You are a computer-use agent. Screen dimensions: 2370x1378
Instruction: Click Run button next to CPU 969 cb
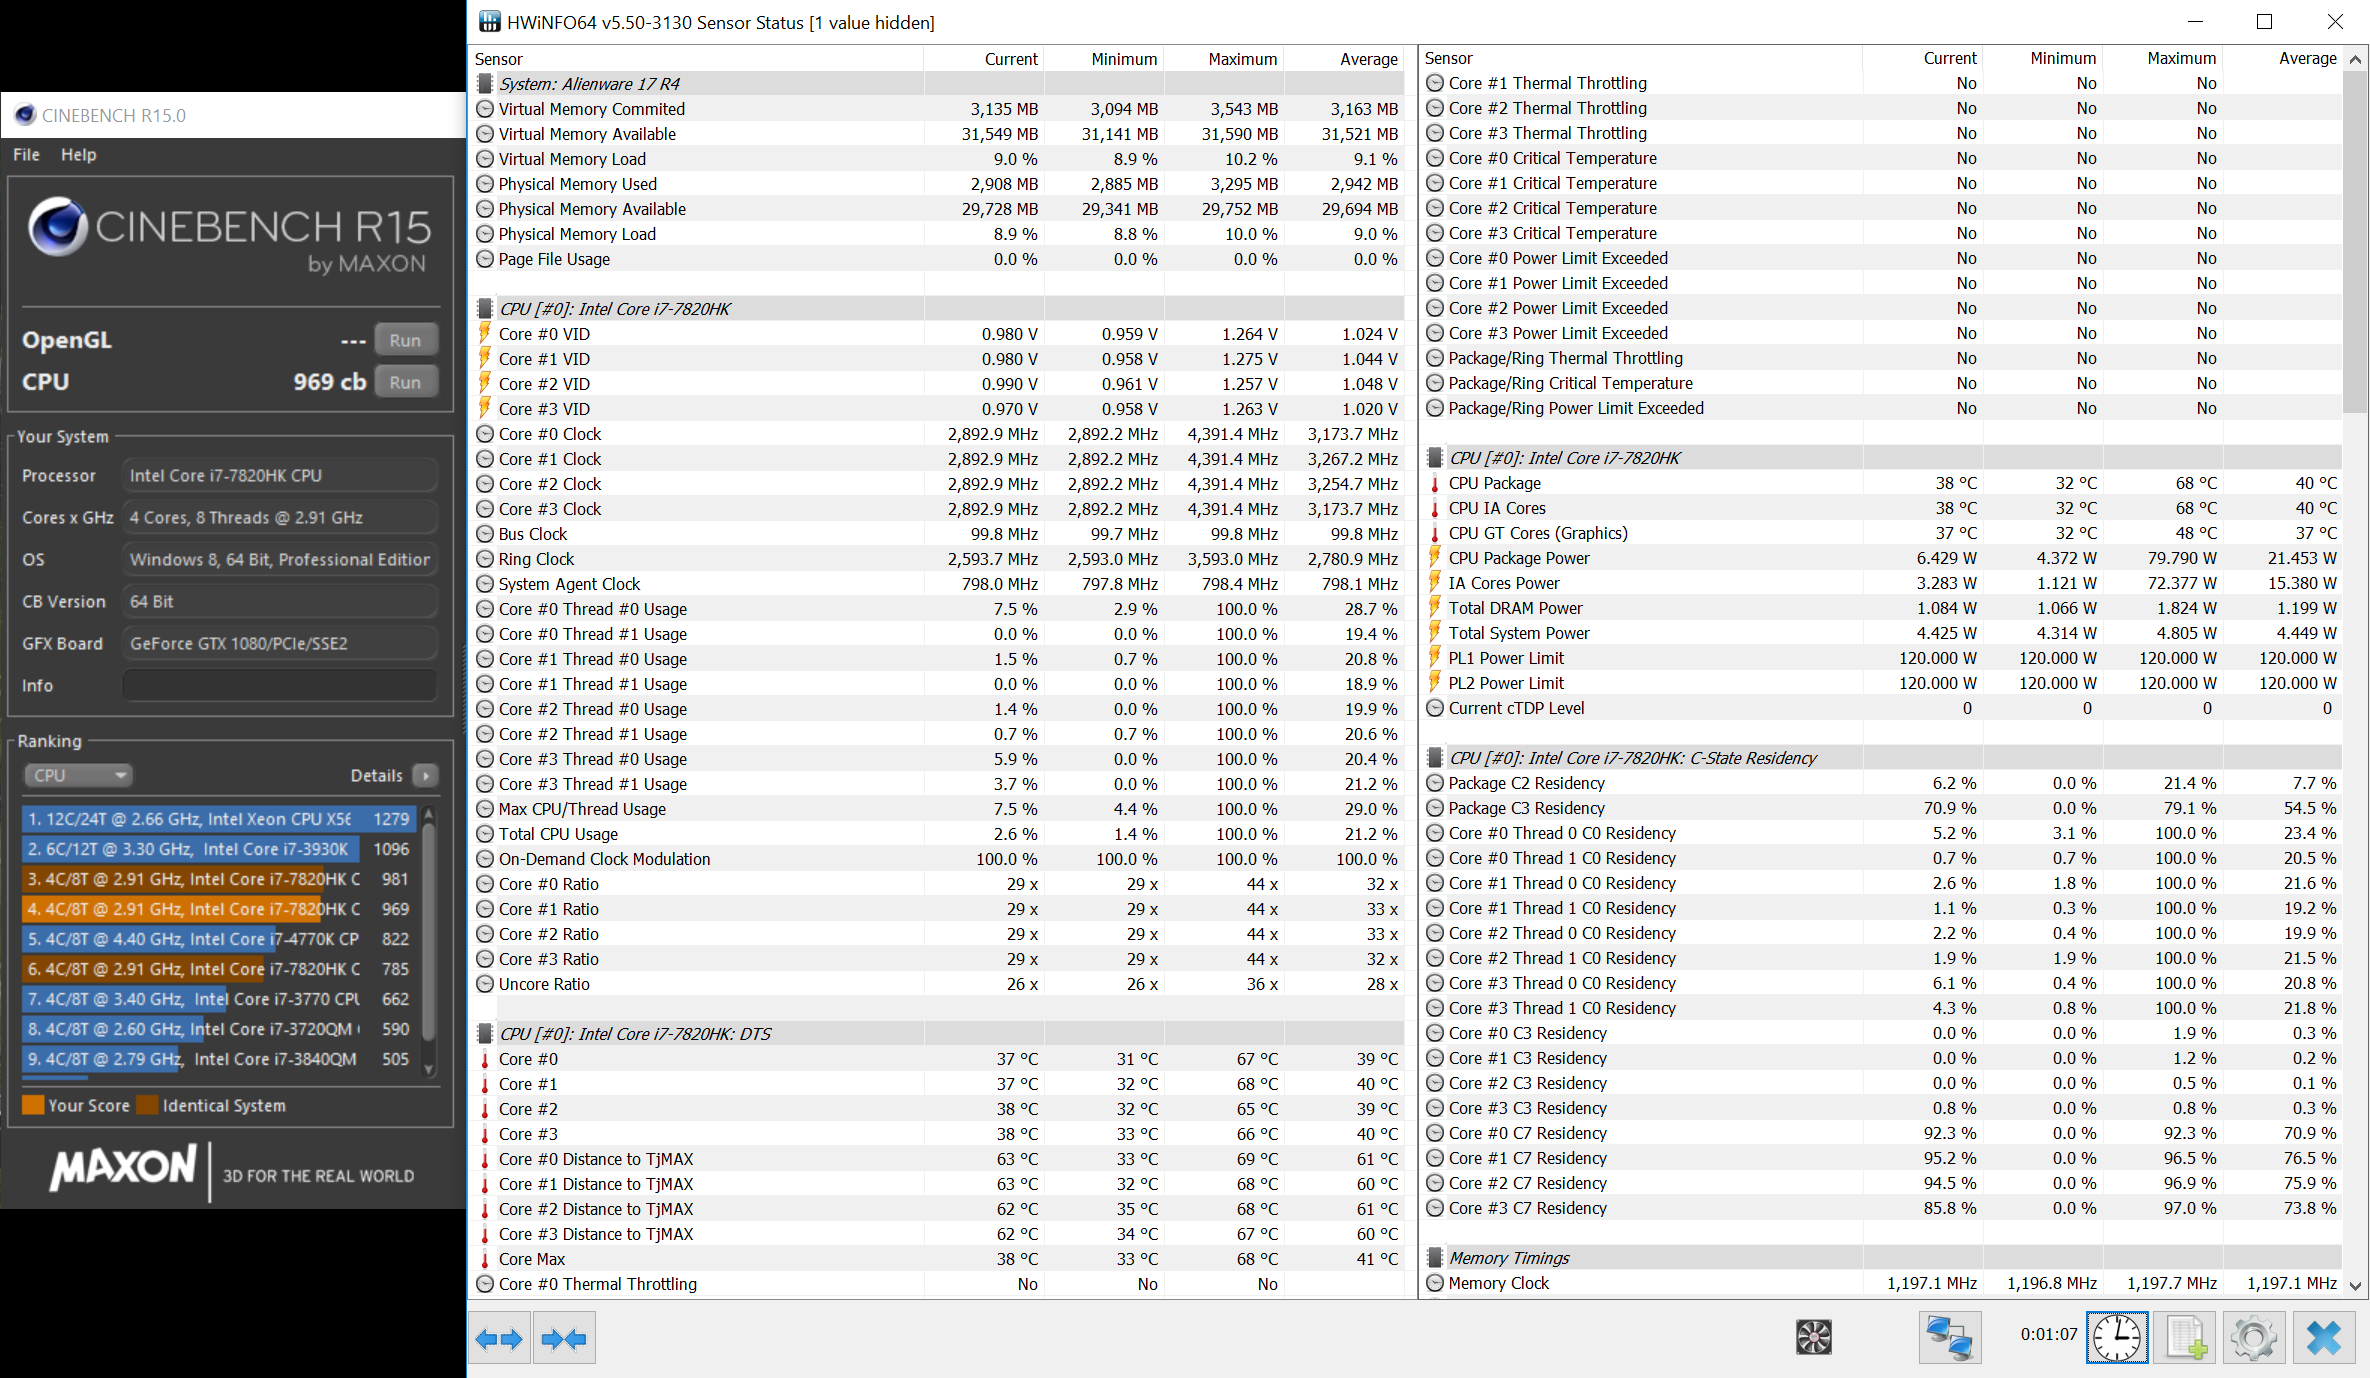click(405, 382)
